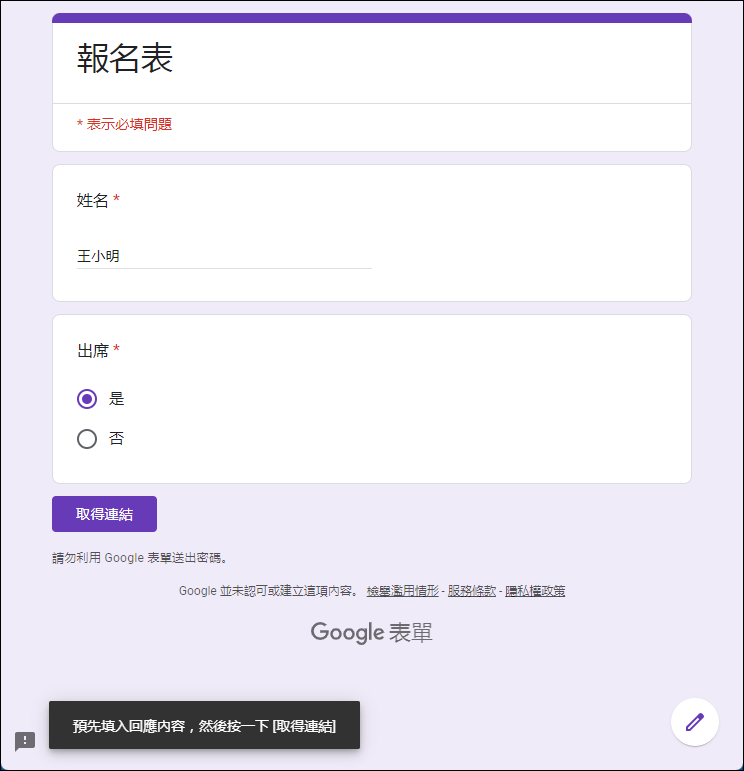Open the 檢舉濫用情形 link
744x771 pixels.
pyautogui.click(x=403, y=591)
